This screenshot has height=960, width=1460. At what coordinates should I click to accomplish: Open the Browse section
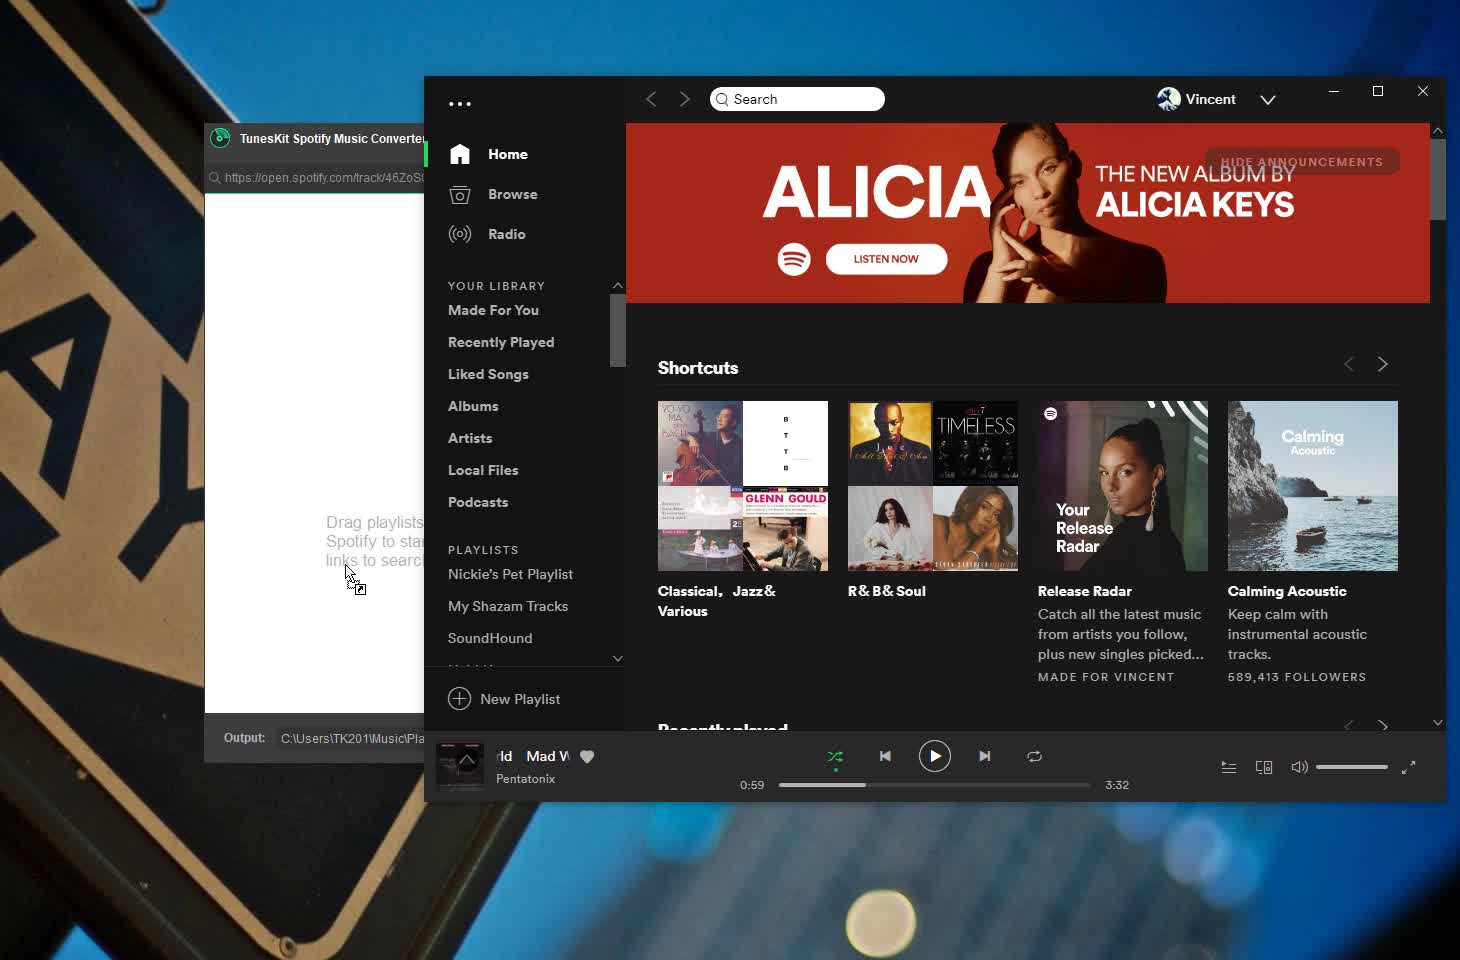[513, 194]
